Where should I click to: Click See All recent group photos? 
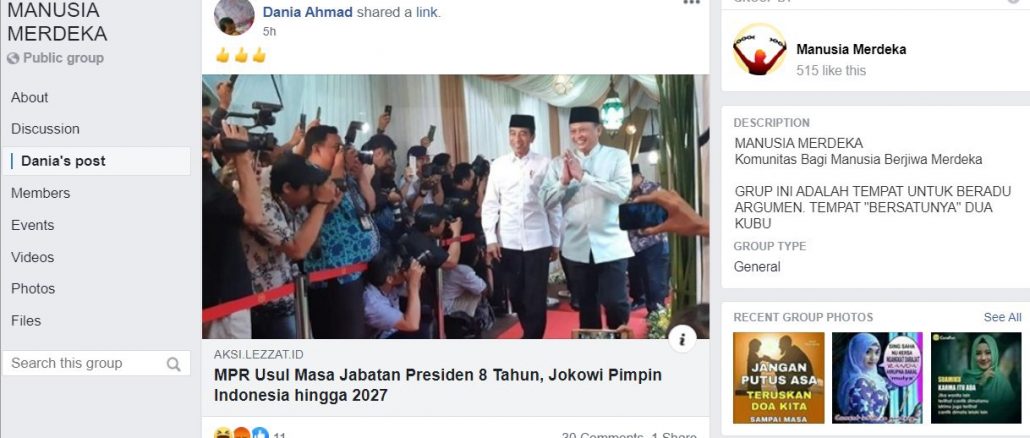[1002, 317]
